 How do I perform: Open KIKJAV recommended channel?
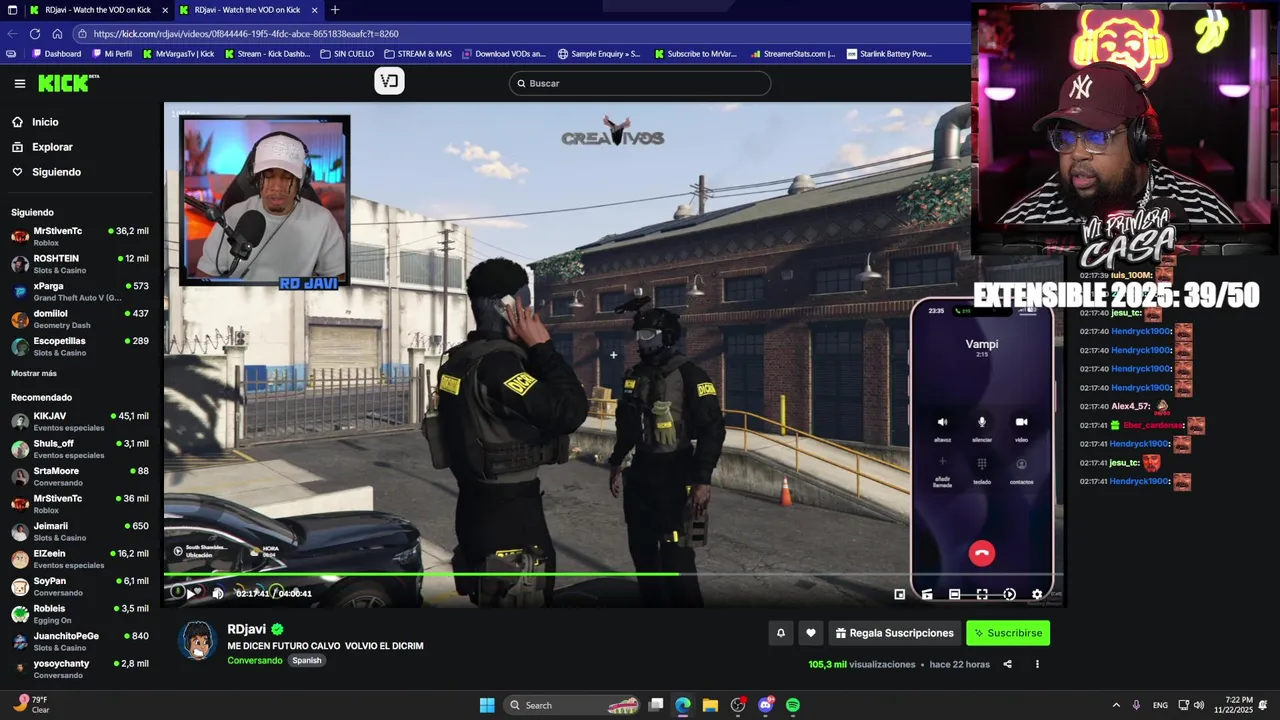pyautogui.click(x=80, y=421)
